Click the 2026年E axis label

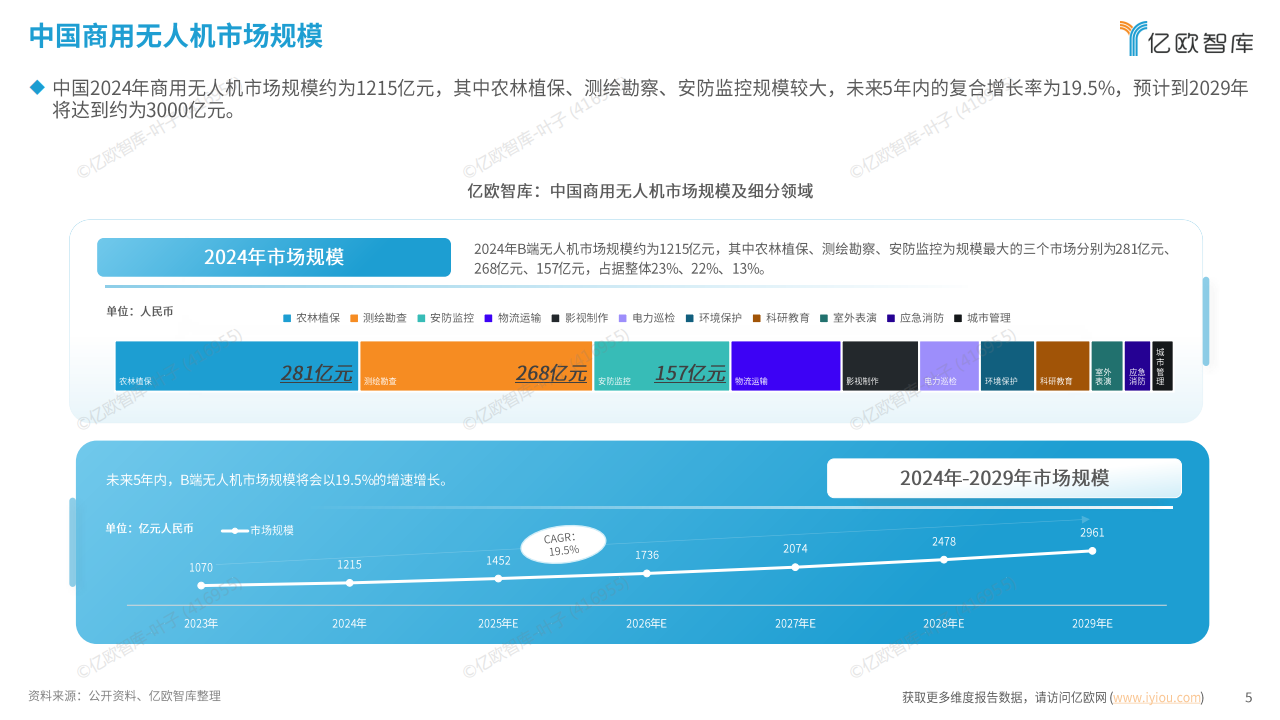click(x=647, y=623)
